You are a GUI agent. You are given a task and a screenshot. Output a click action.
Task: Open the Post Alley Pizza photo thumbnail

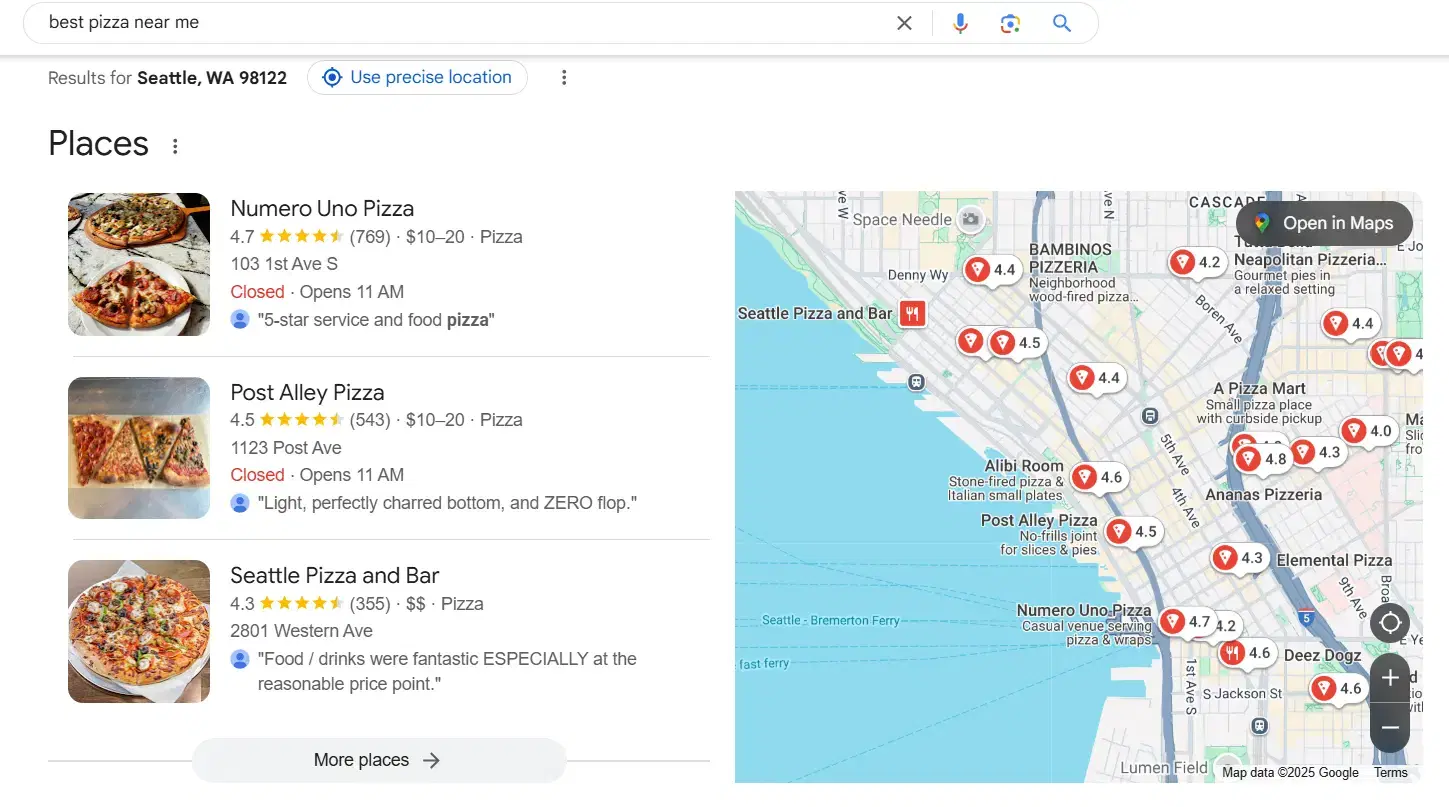[x=139, y=448]
